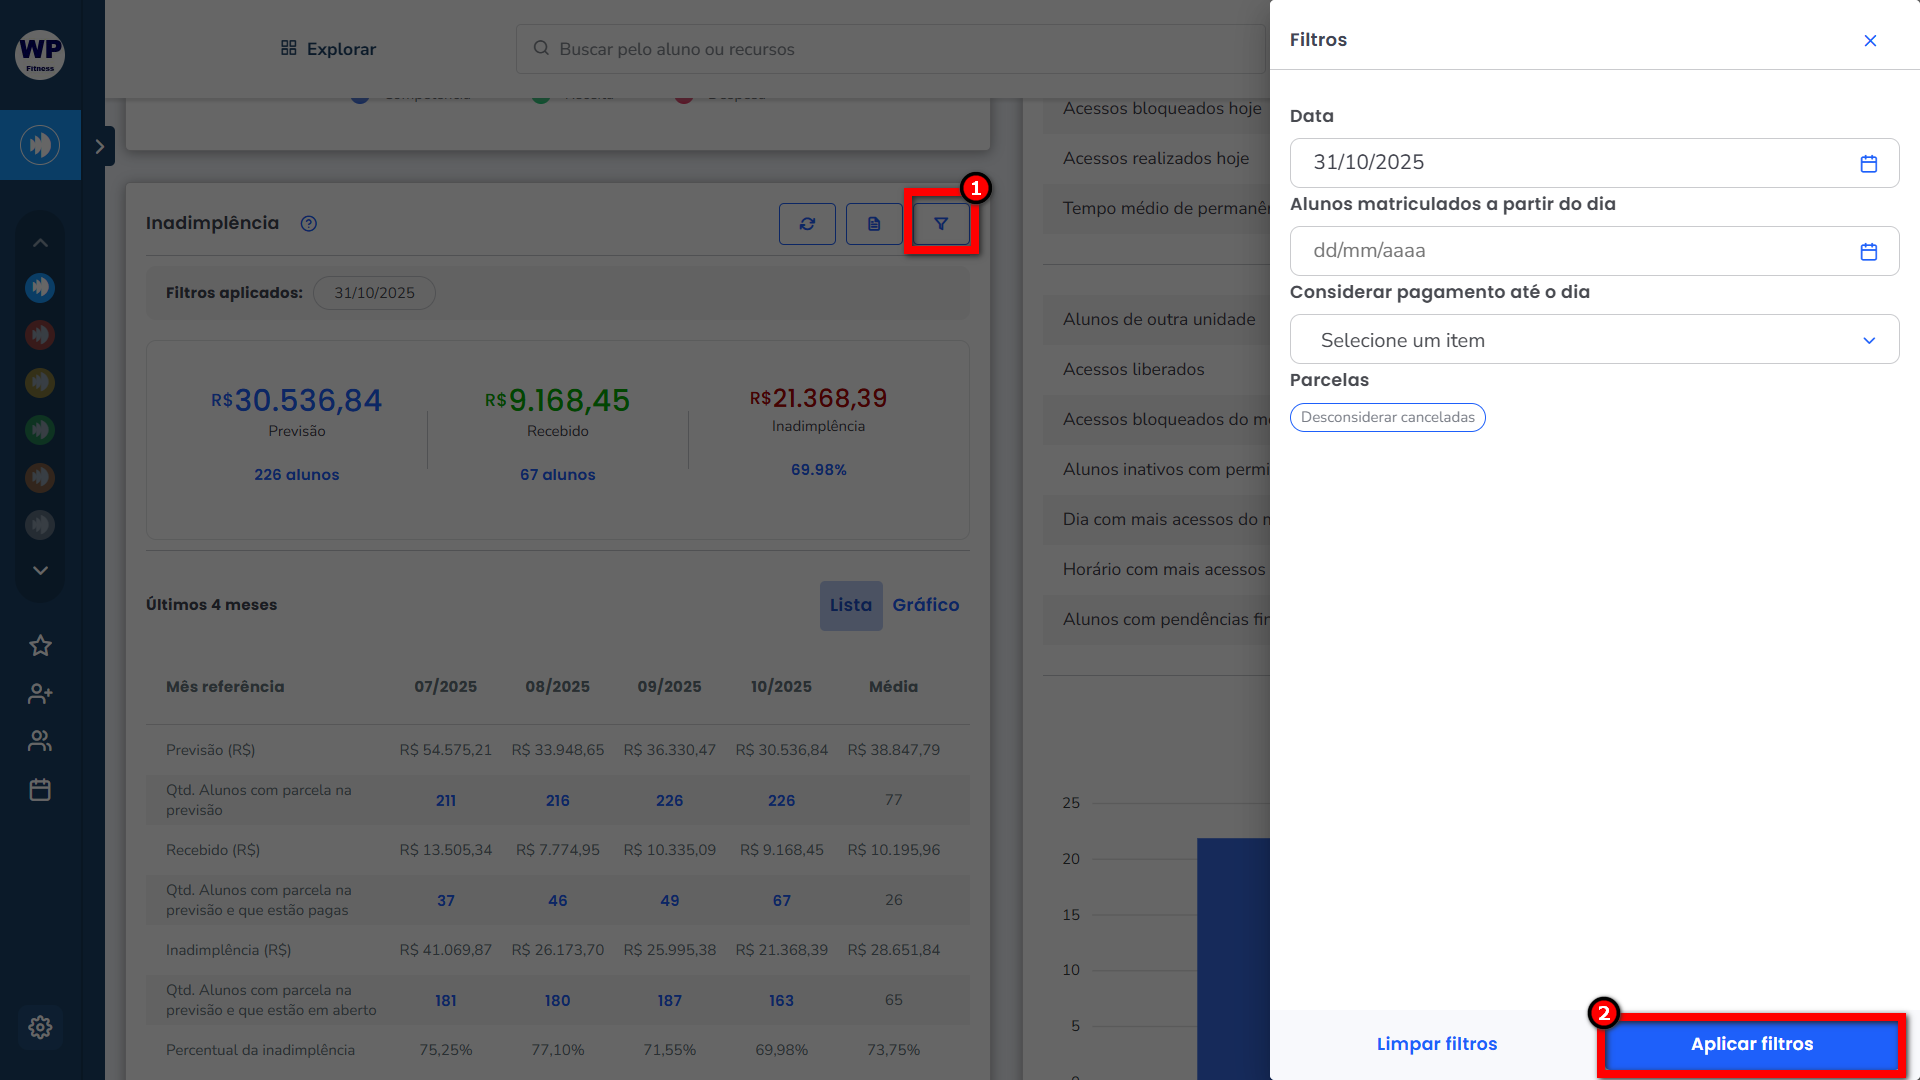1920x1080 pixels.
Task: Expand Considerar pagamento até o dia dropdown
Action: 1594,340
